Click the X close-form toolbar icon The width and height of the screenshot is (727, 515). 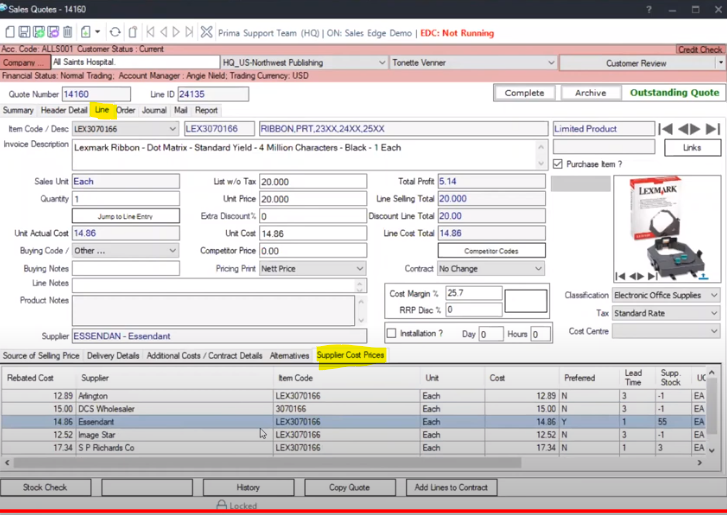(206, 32)
